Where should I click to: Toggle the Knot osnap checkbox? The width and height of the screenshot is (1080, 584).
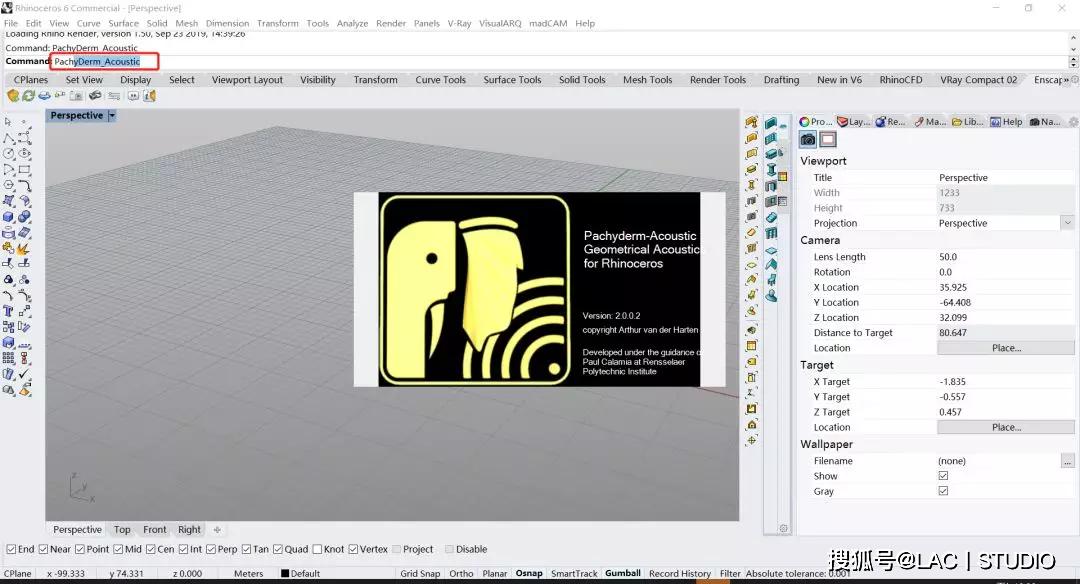[317, 549]
